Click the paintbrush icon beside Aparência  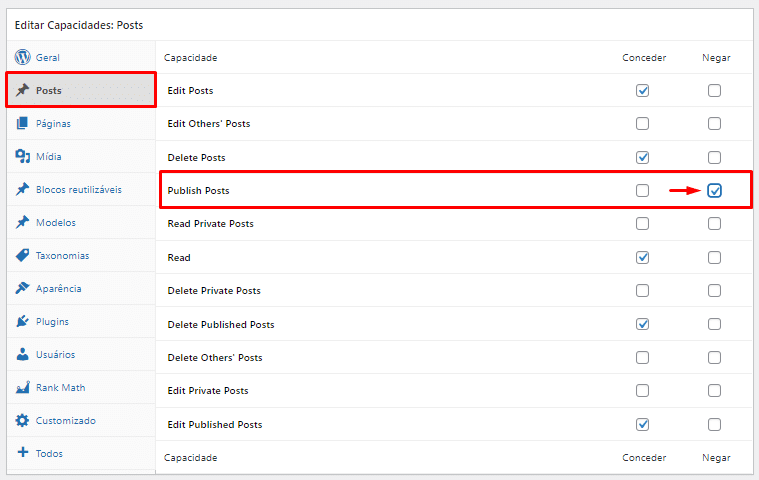[22, 288]
